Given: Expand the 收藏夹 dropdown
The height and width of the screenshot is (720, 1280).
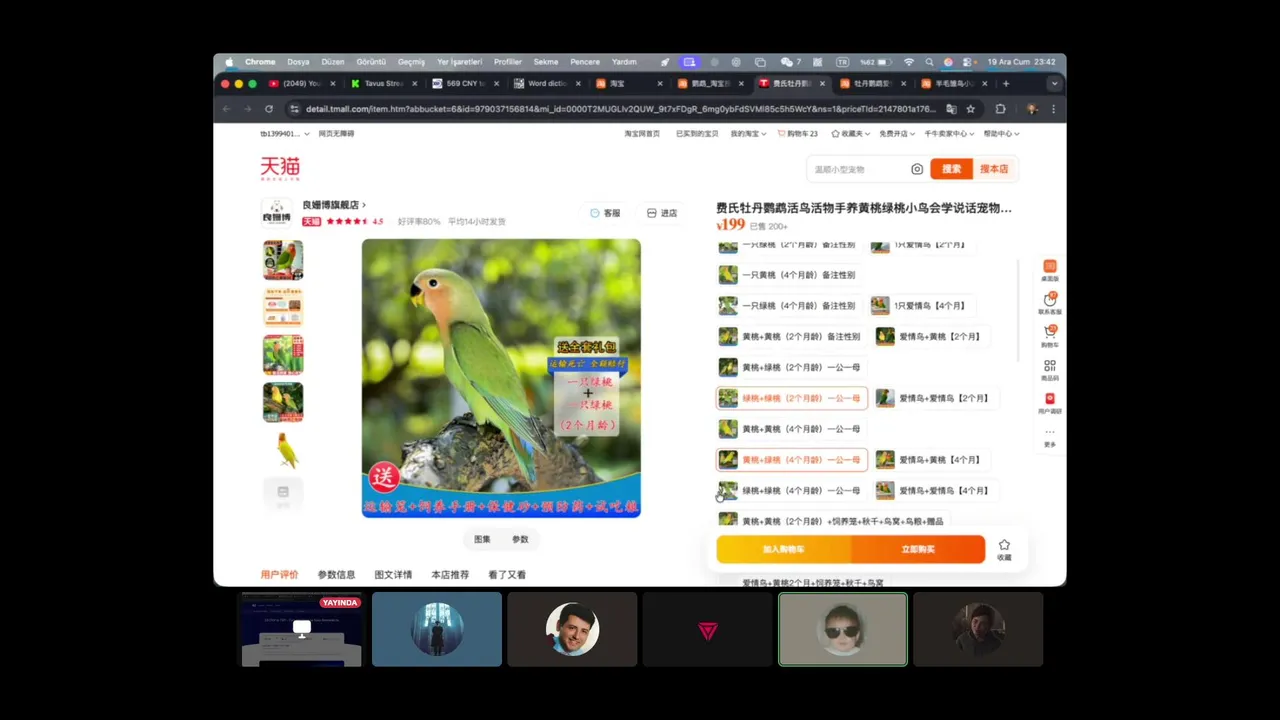Looking at the screenshot, I should [x=849, y=133].
